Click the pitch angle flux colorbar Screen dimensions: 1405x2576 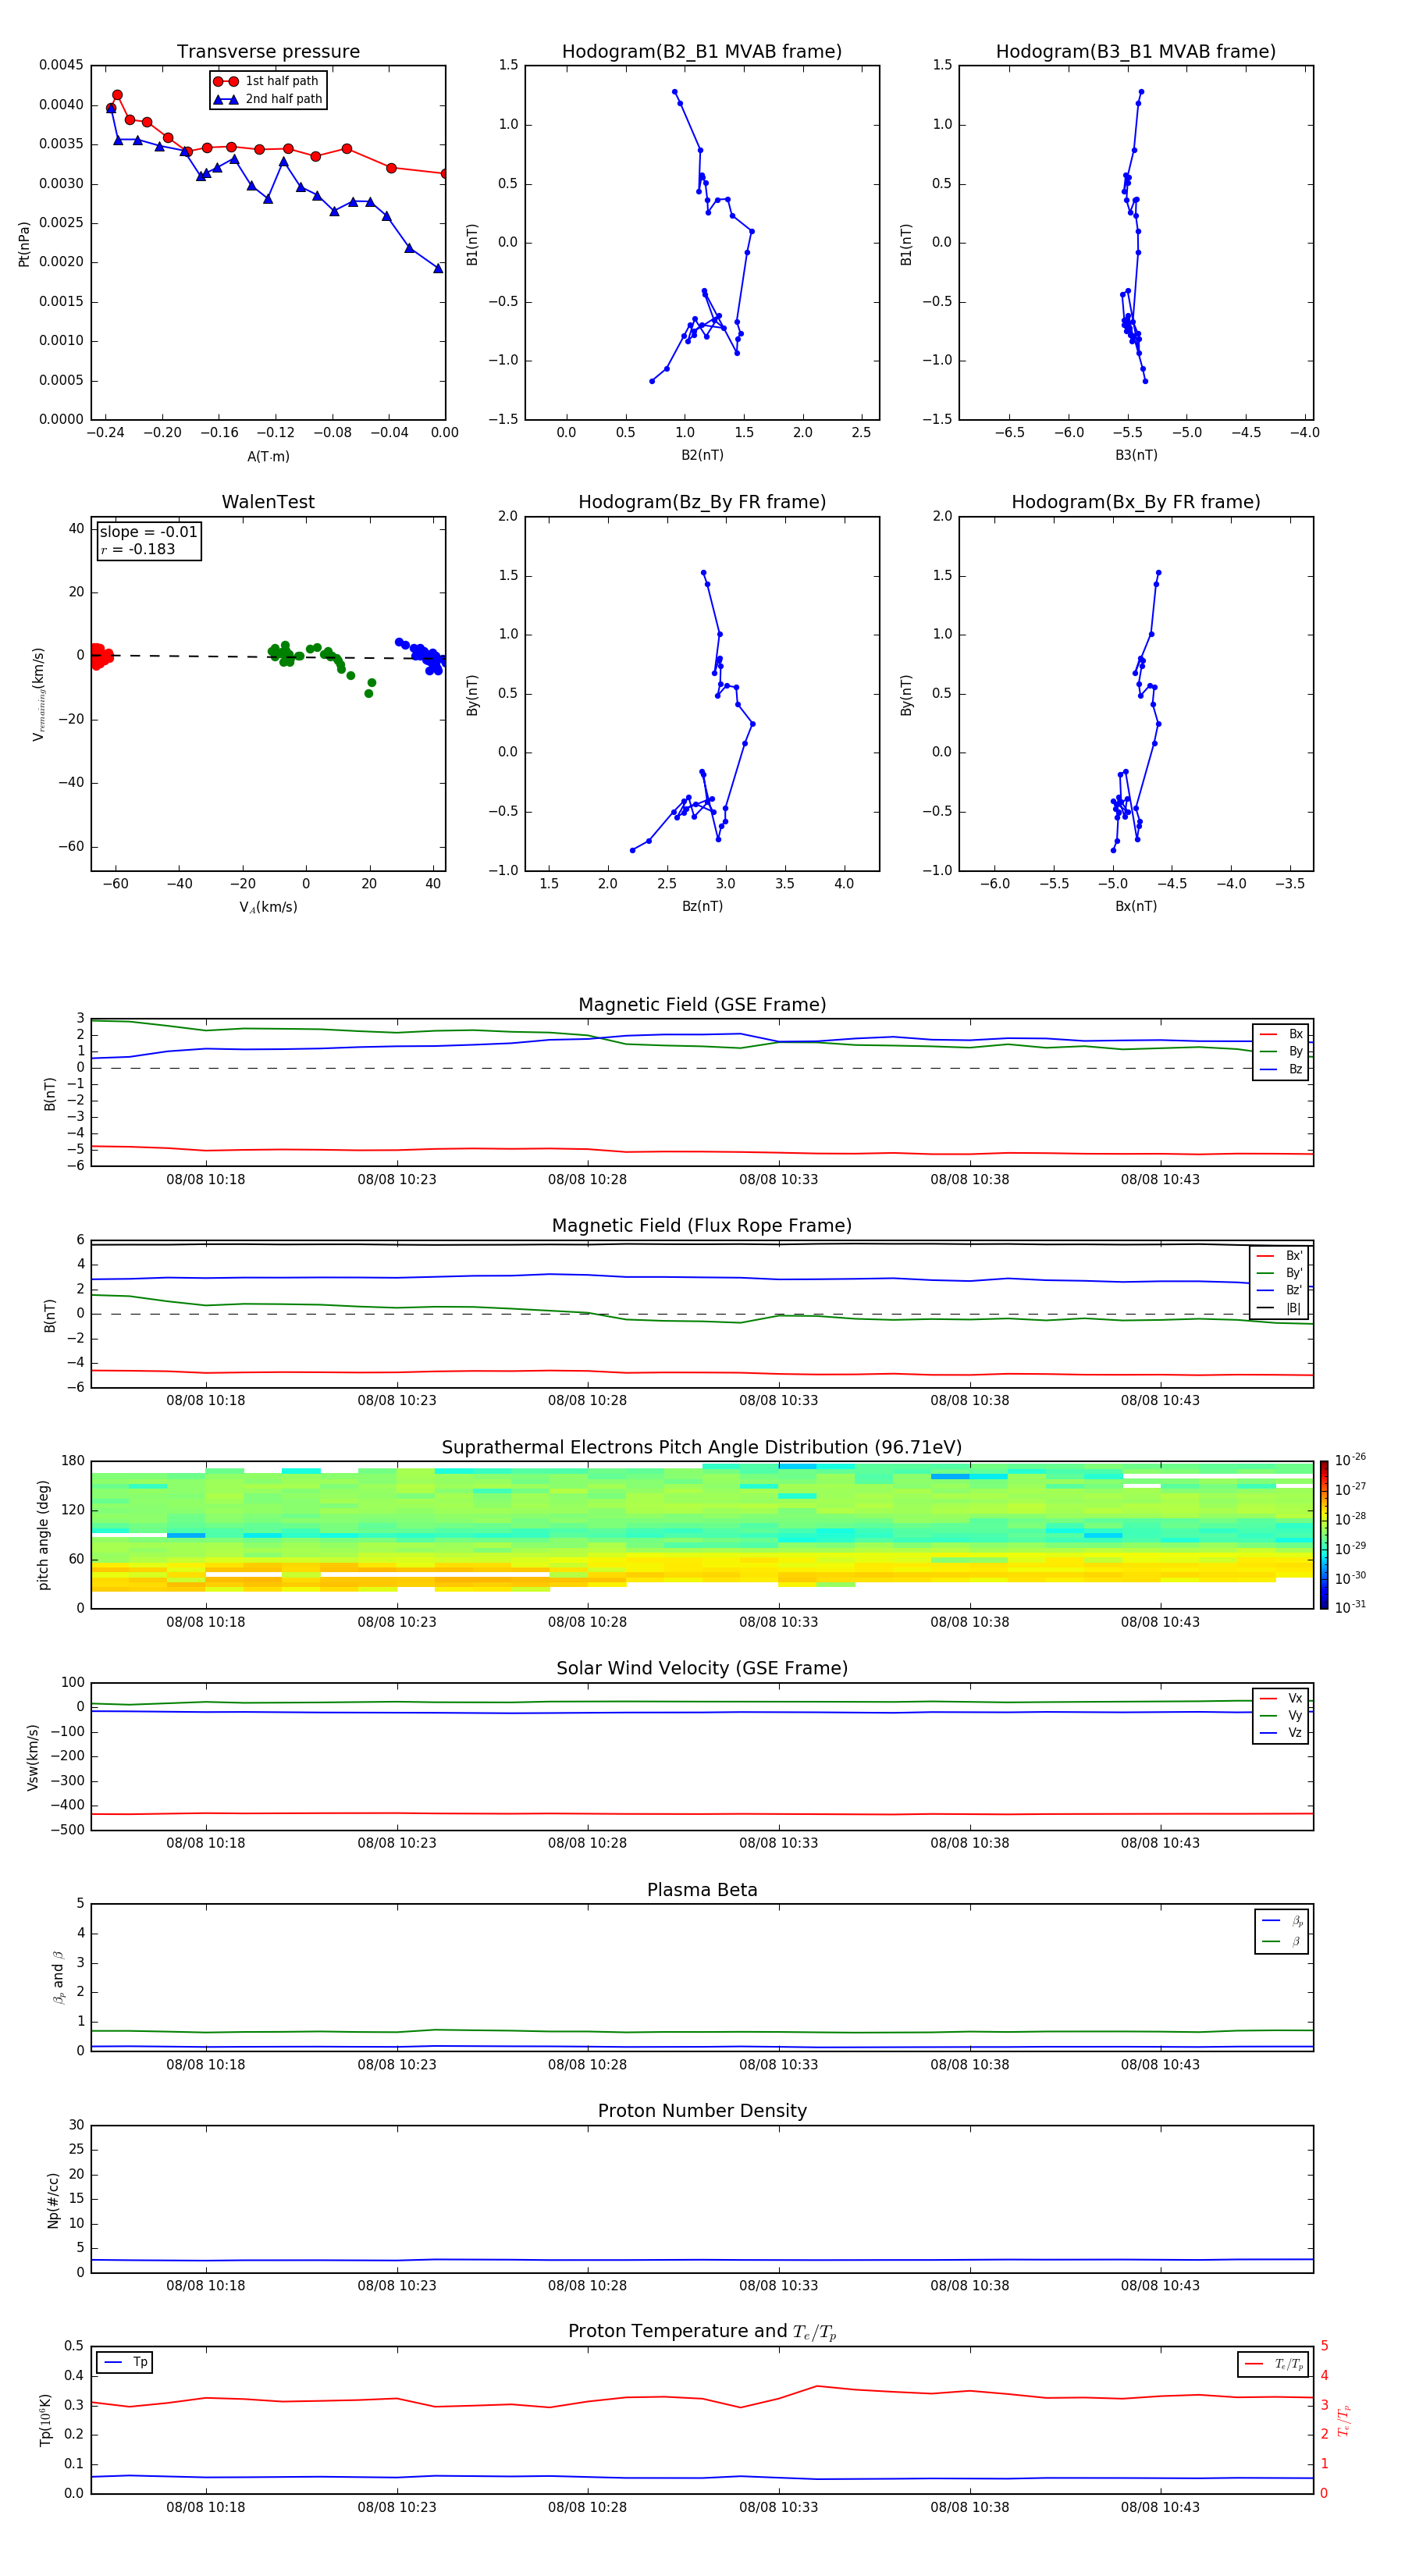1324,1535
